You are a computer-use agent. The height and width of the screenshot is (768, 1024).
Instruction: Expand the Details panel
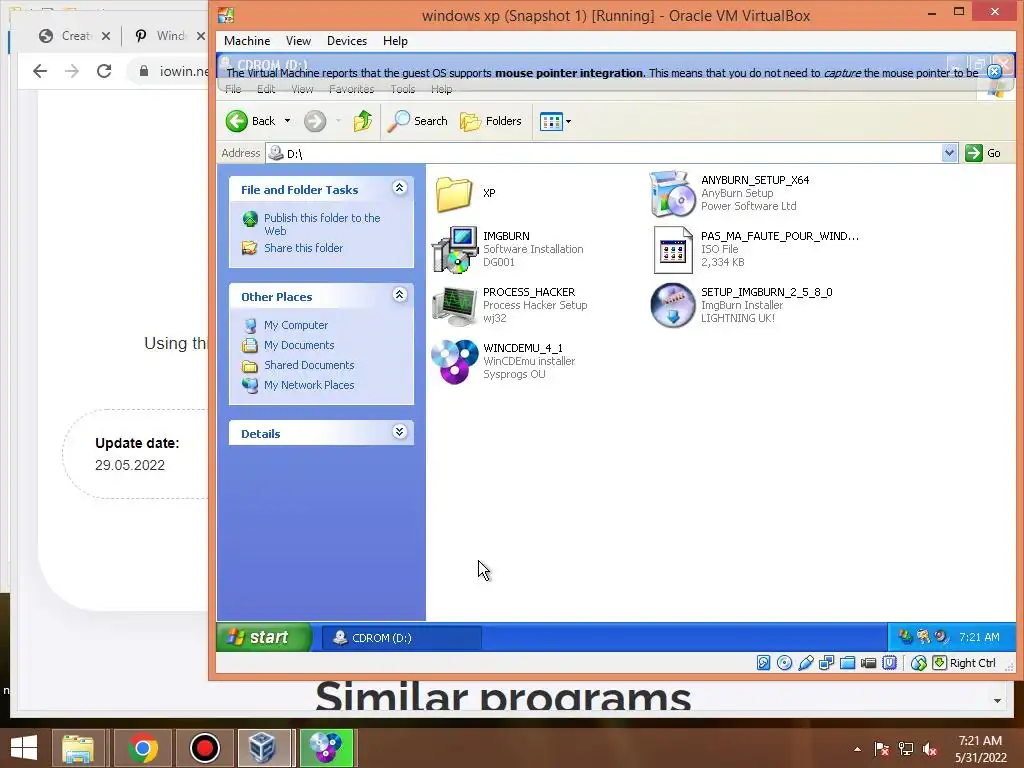point(400,432)
